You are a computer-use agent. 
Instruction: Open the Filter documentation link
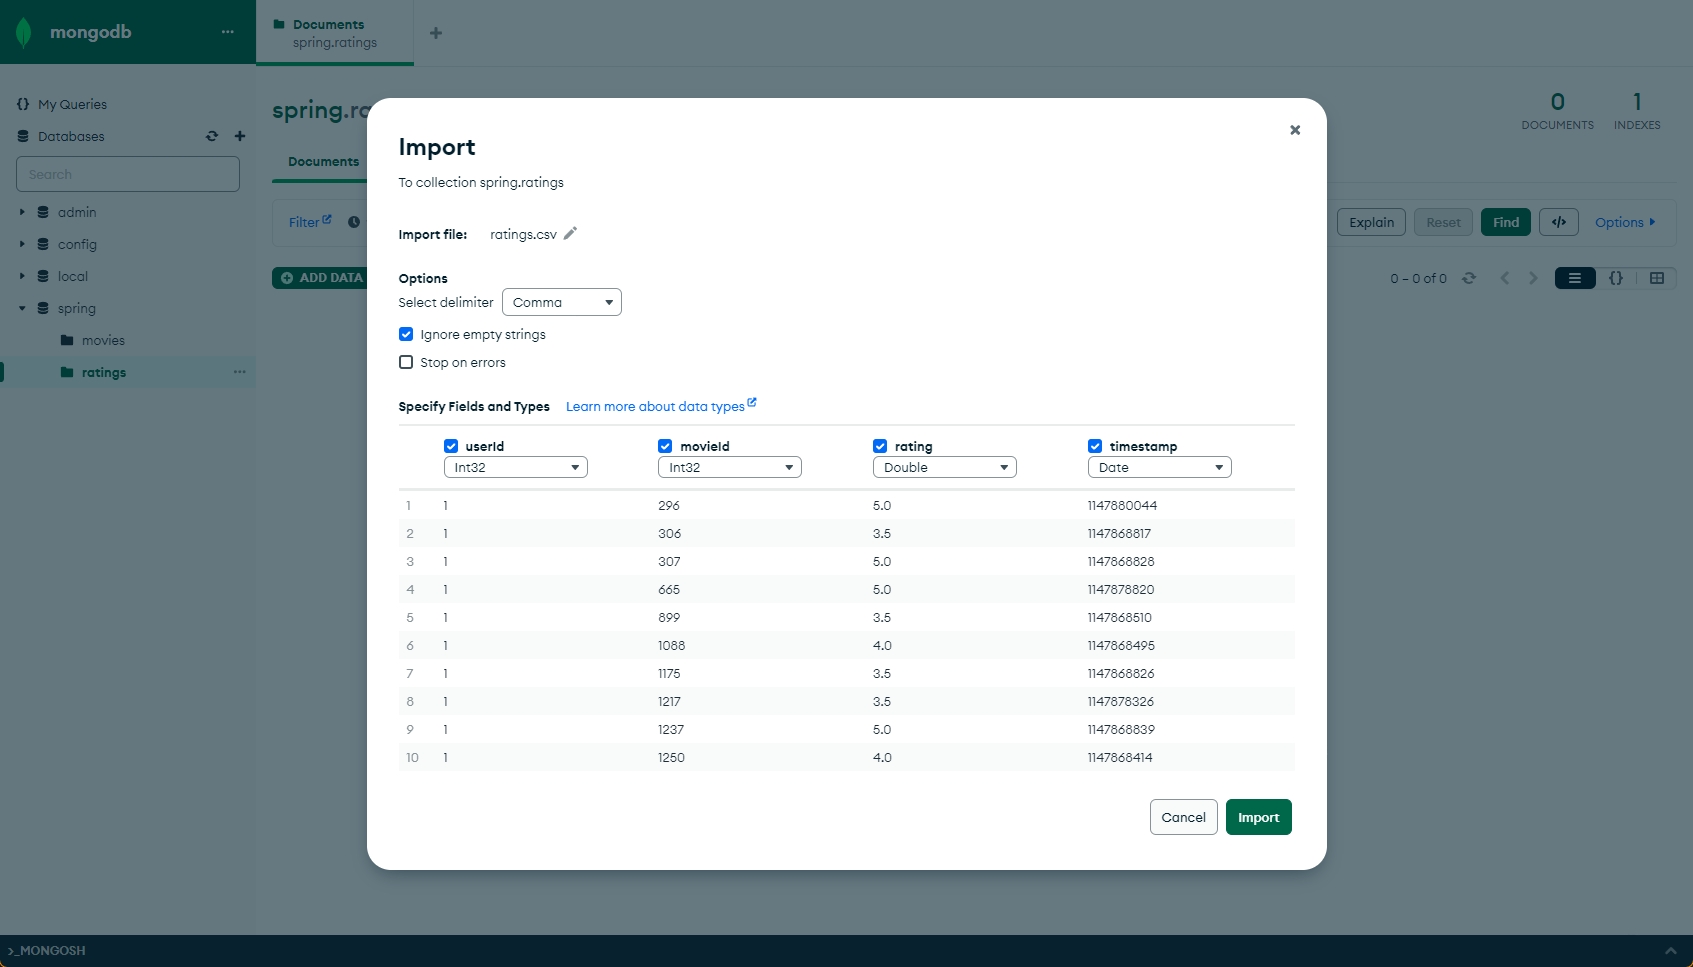[310, 222]
